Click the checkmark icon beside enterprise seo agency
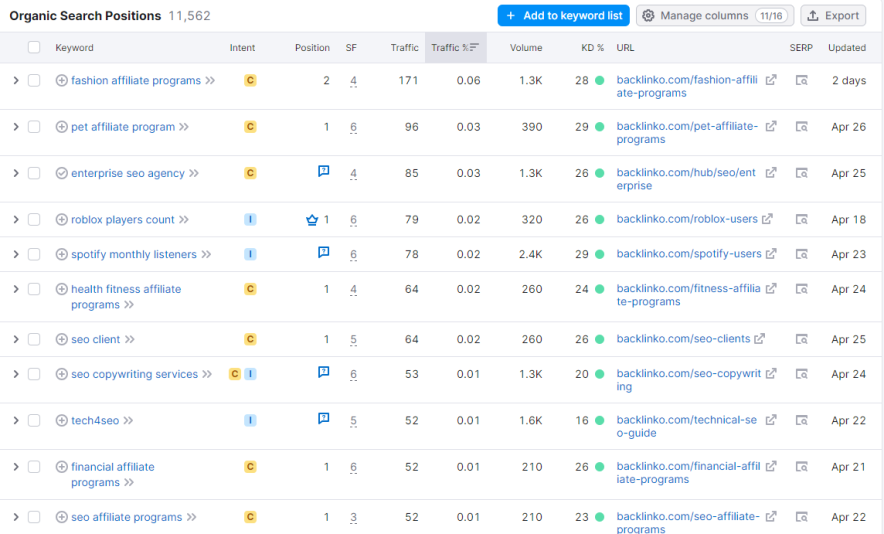Viewport: 884px width, 534px height. click(x=62, y=173)
